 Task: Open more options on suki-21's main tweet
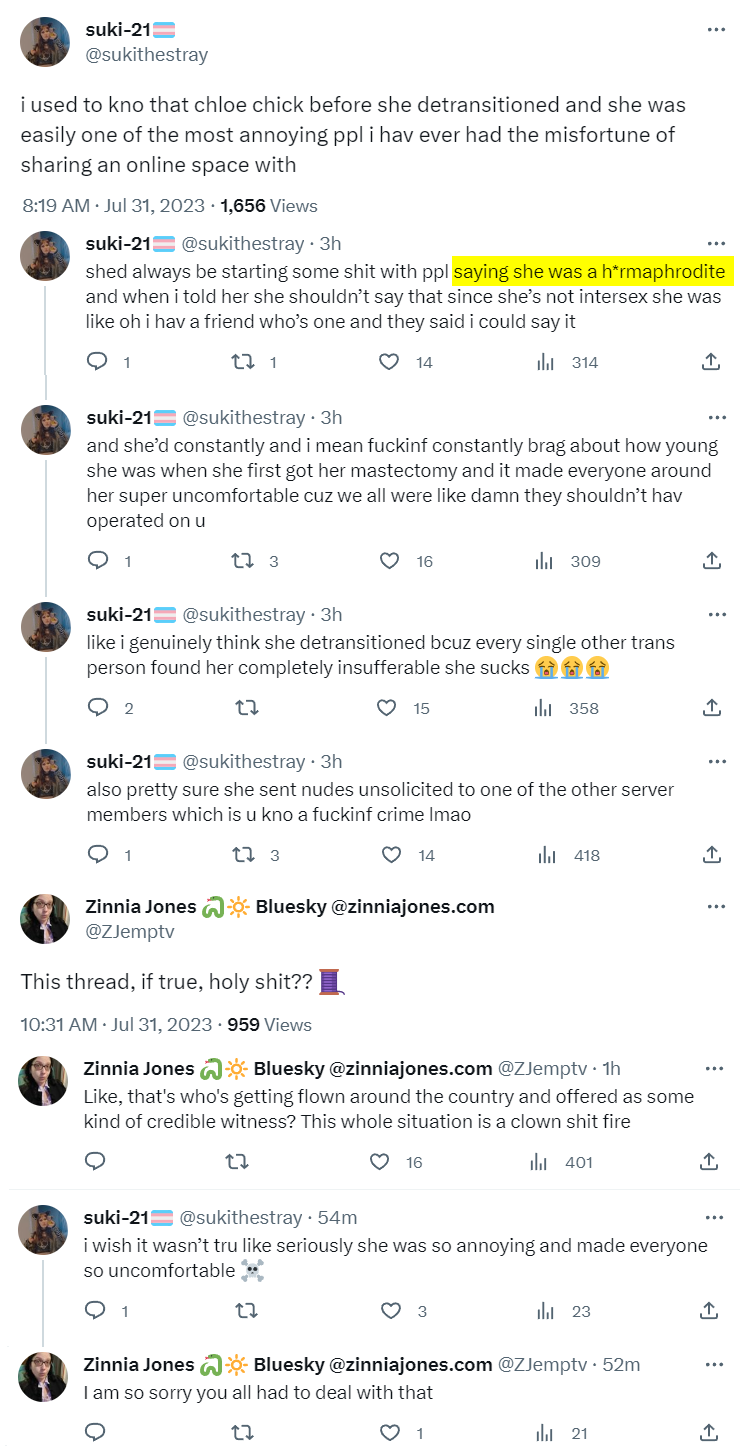pos(716,30)
